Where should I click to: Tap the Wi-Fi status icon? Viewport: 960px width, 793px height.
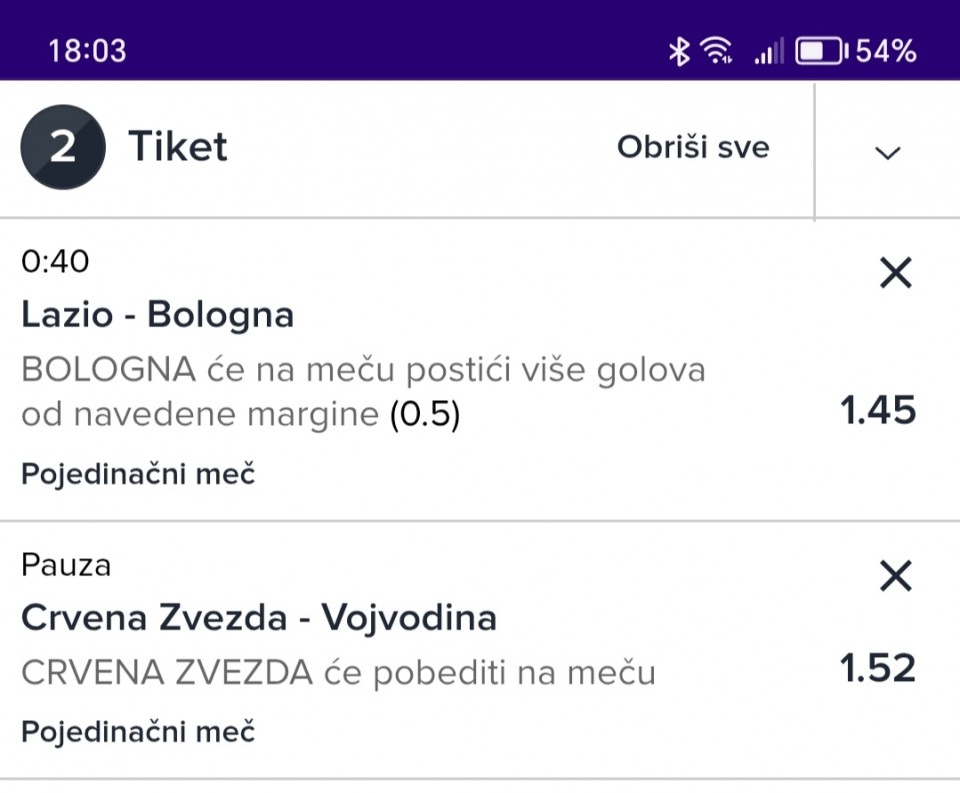pos(716,51)
